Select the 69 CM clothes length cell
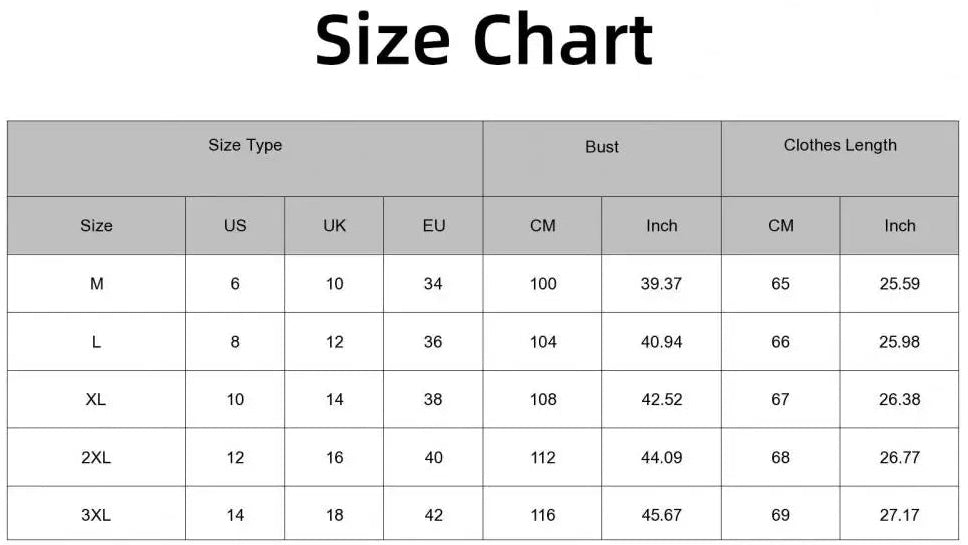968x545 pixels. pos(780,516)
